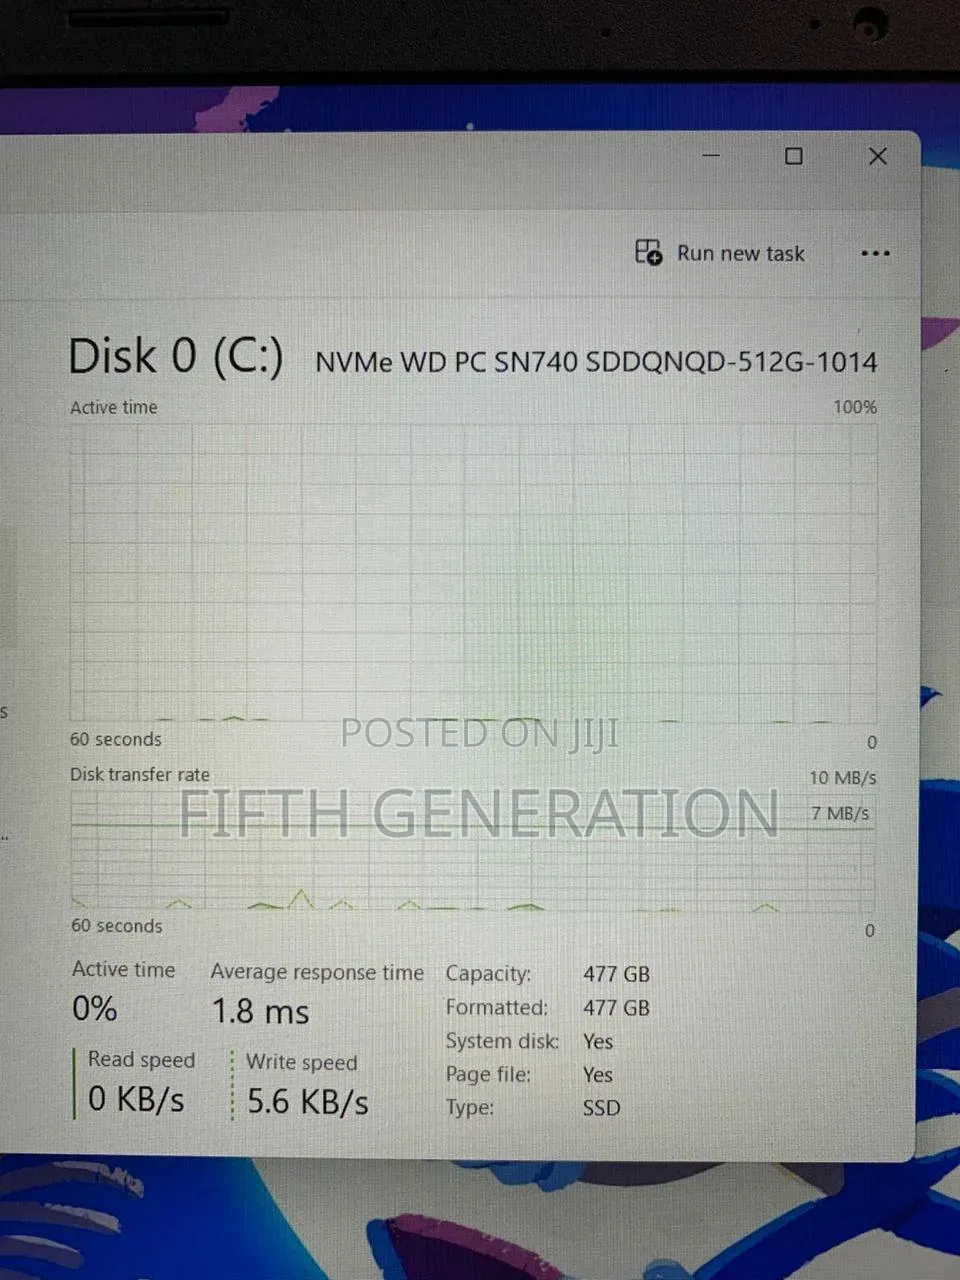Click the 100% label above active time graph
The height and width of the screenshot is (1280, 960).
pos(855,407)
